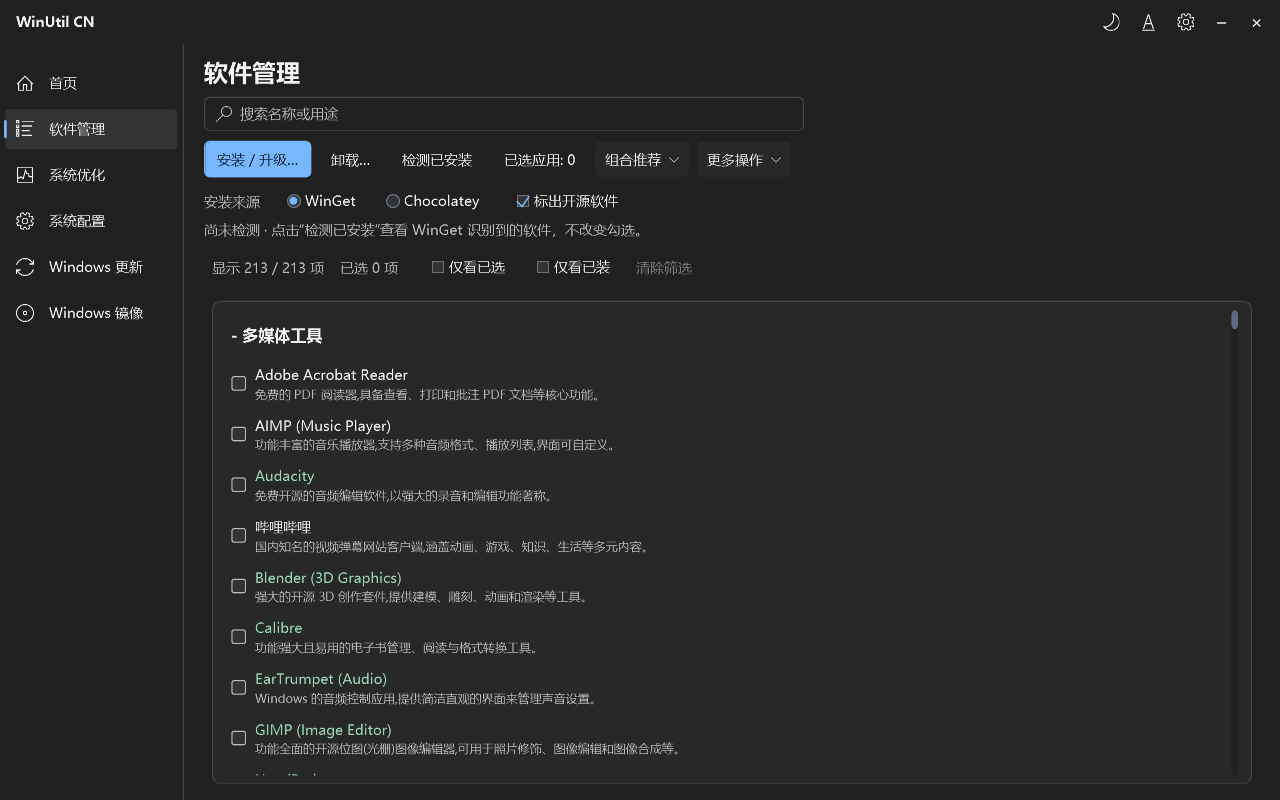Check the AIMP (Music Player) checkbox
The width and height of the screenshot is (1280, 800).
coord(239,434)
